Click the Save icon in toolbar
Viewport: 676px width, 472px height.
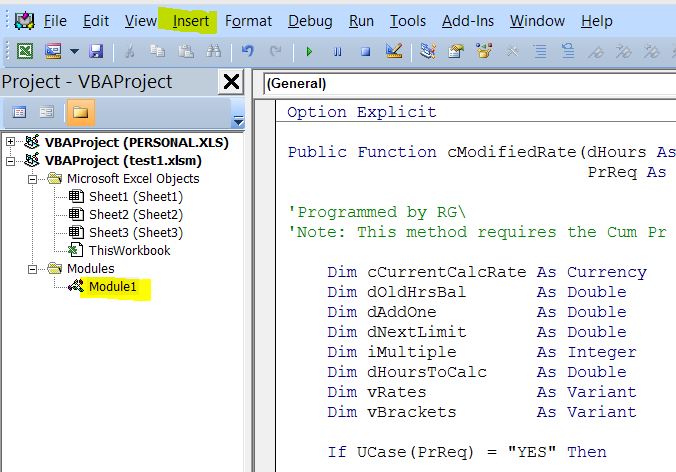point(97,50)
